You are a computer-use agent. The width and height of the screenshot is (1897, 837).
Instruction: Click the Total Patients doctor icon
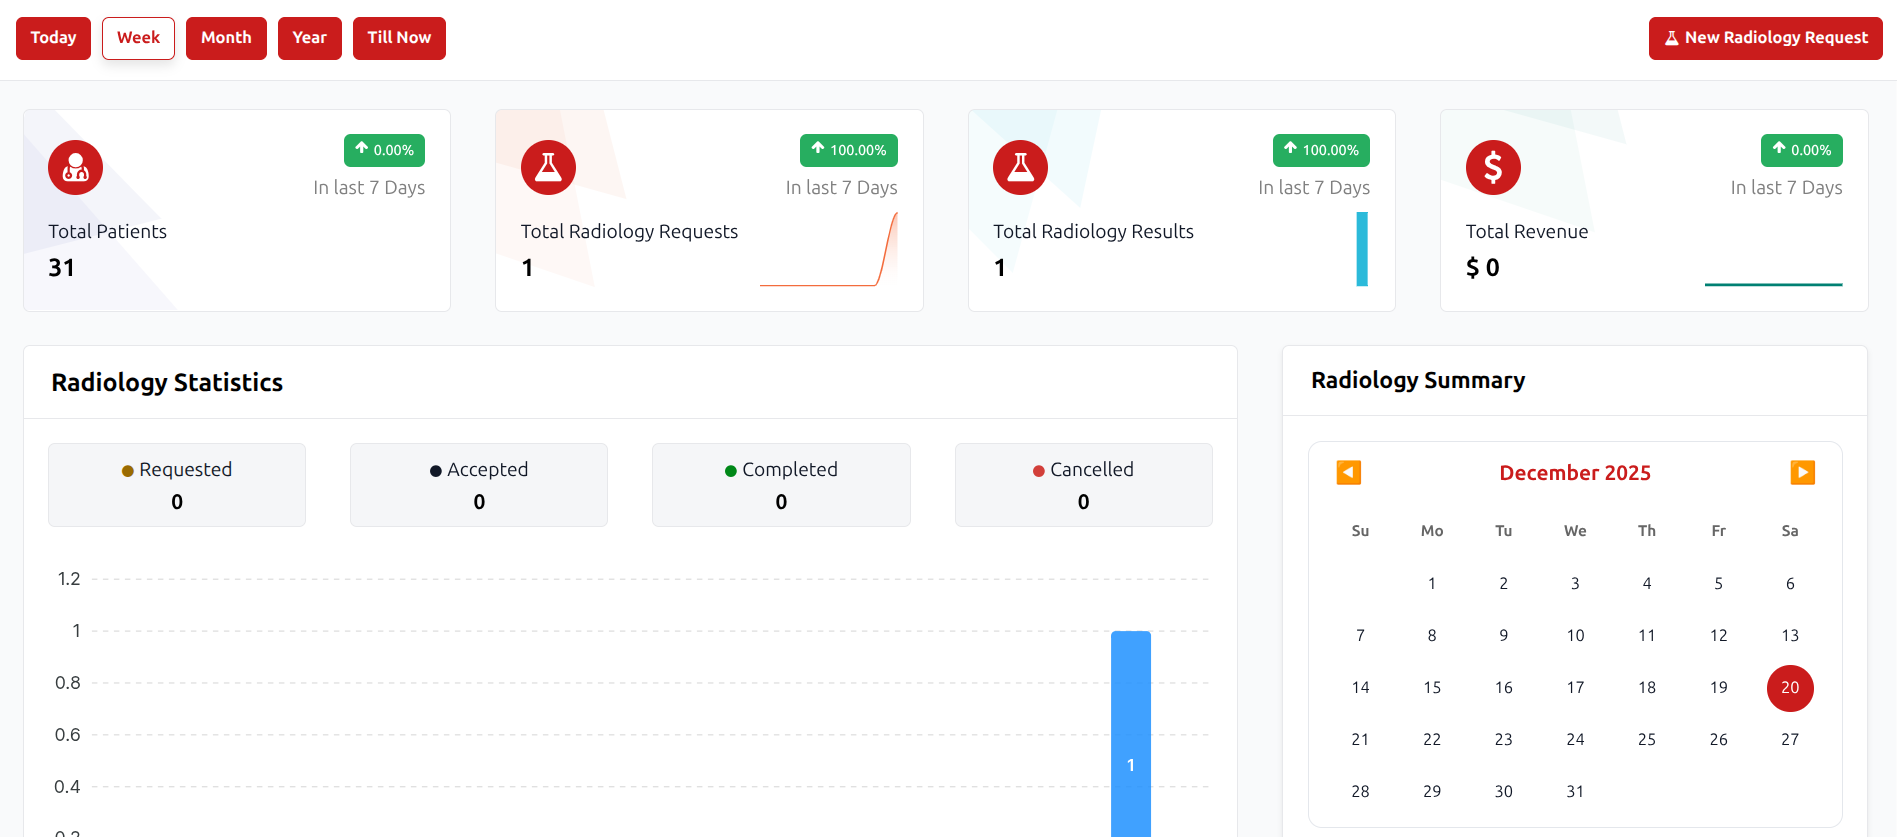click(x=75, y=168)
